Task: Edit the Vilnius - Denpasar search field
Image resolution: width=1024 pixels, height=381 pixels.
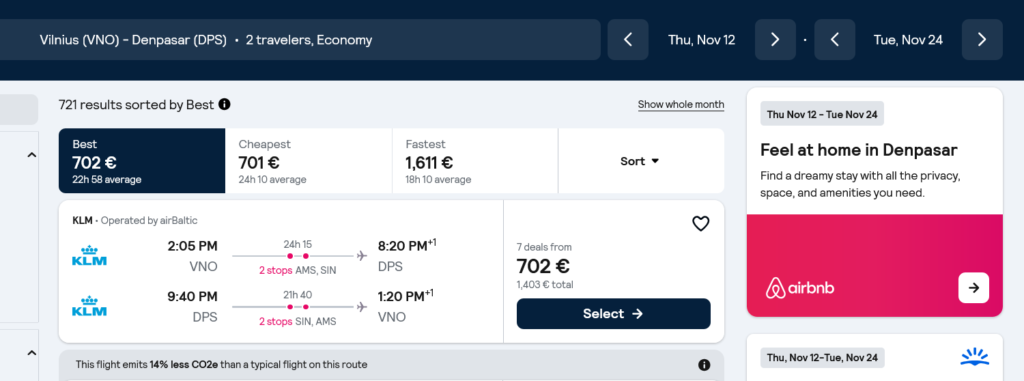Action: click(300, 40)
